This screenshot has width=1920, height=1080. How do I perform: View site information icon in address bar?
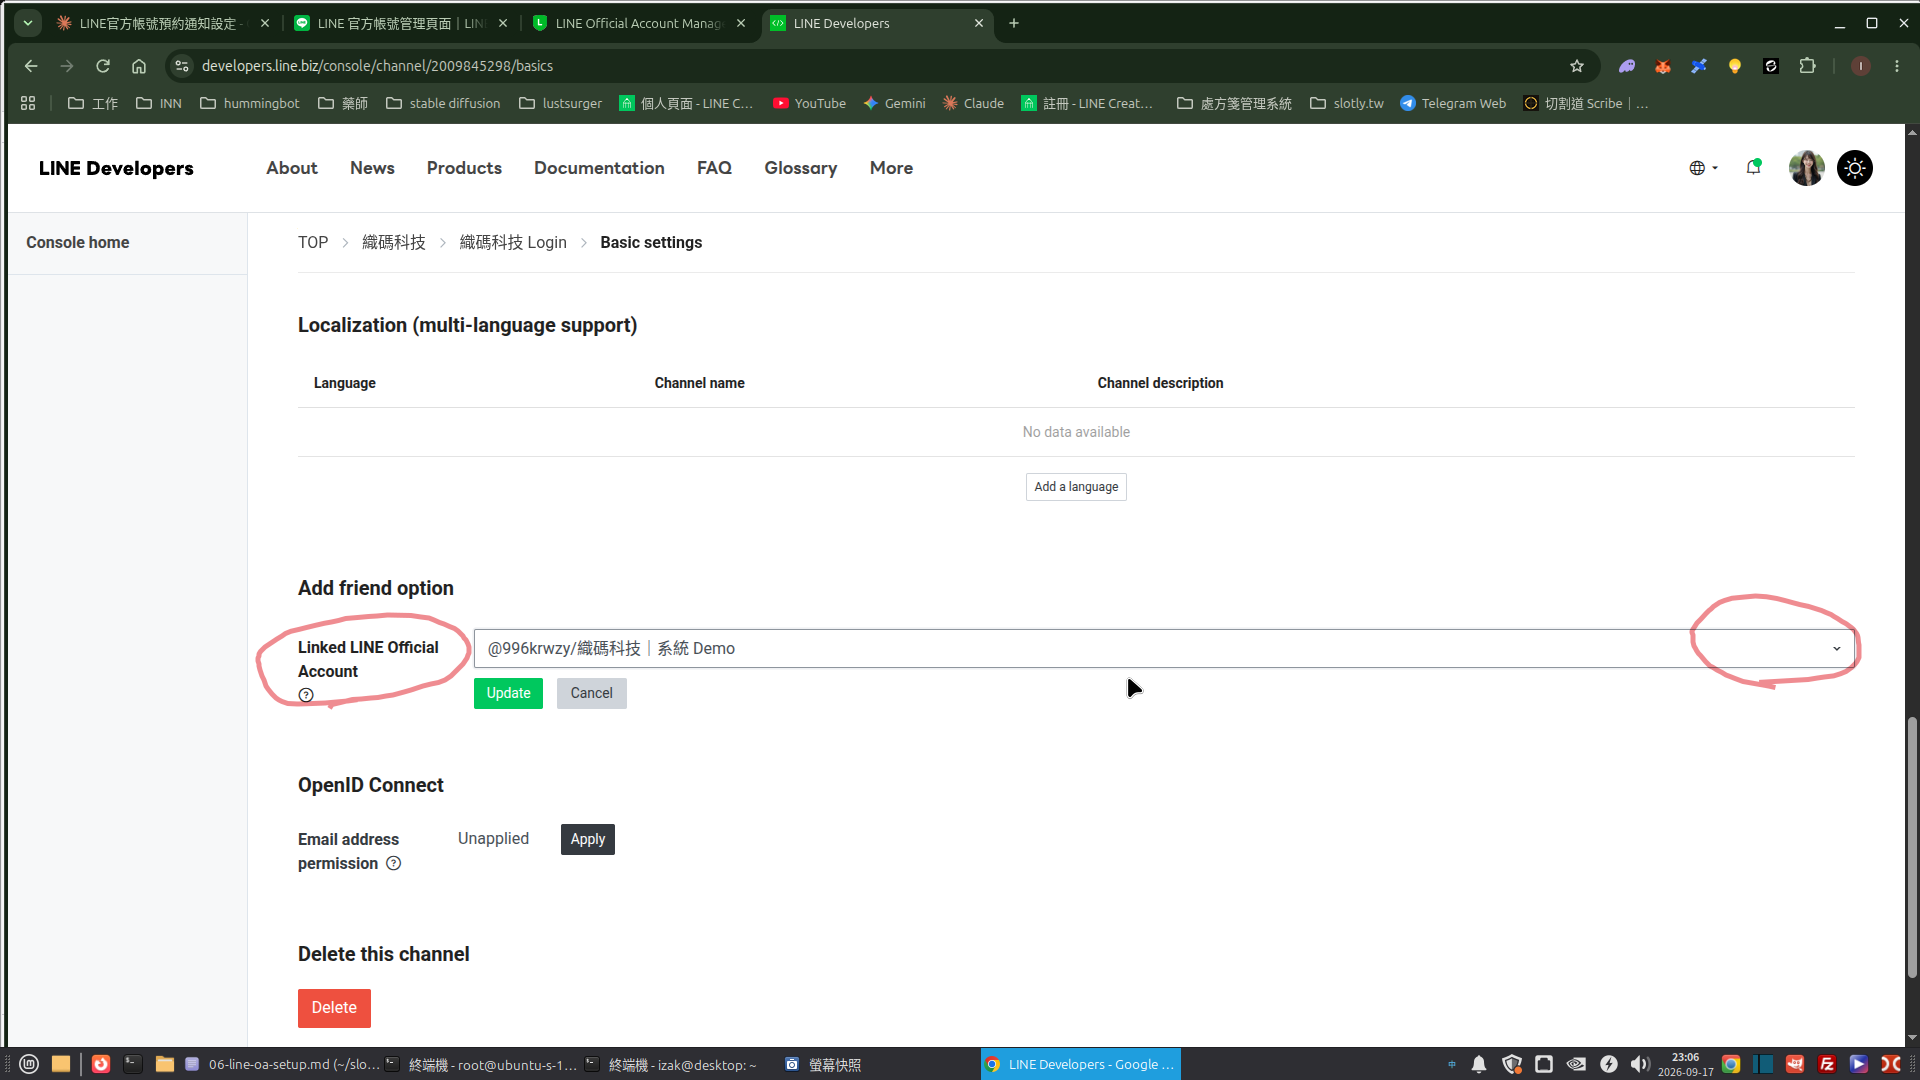pos(182,66)
